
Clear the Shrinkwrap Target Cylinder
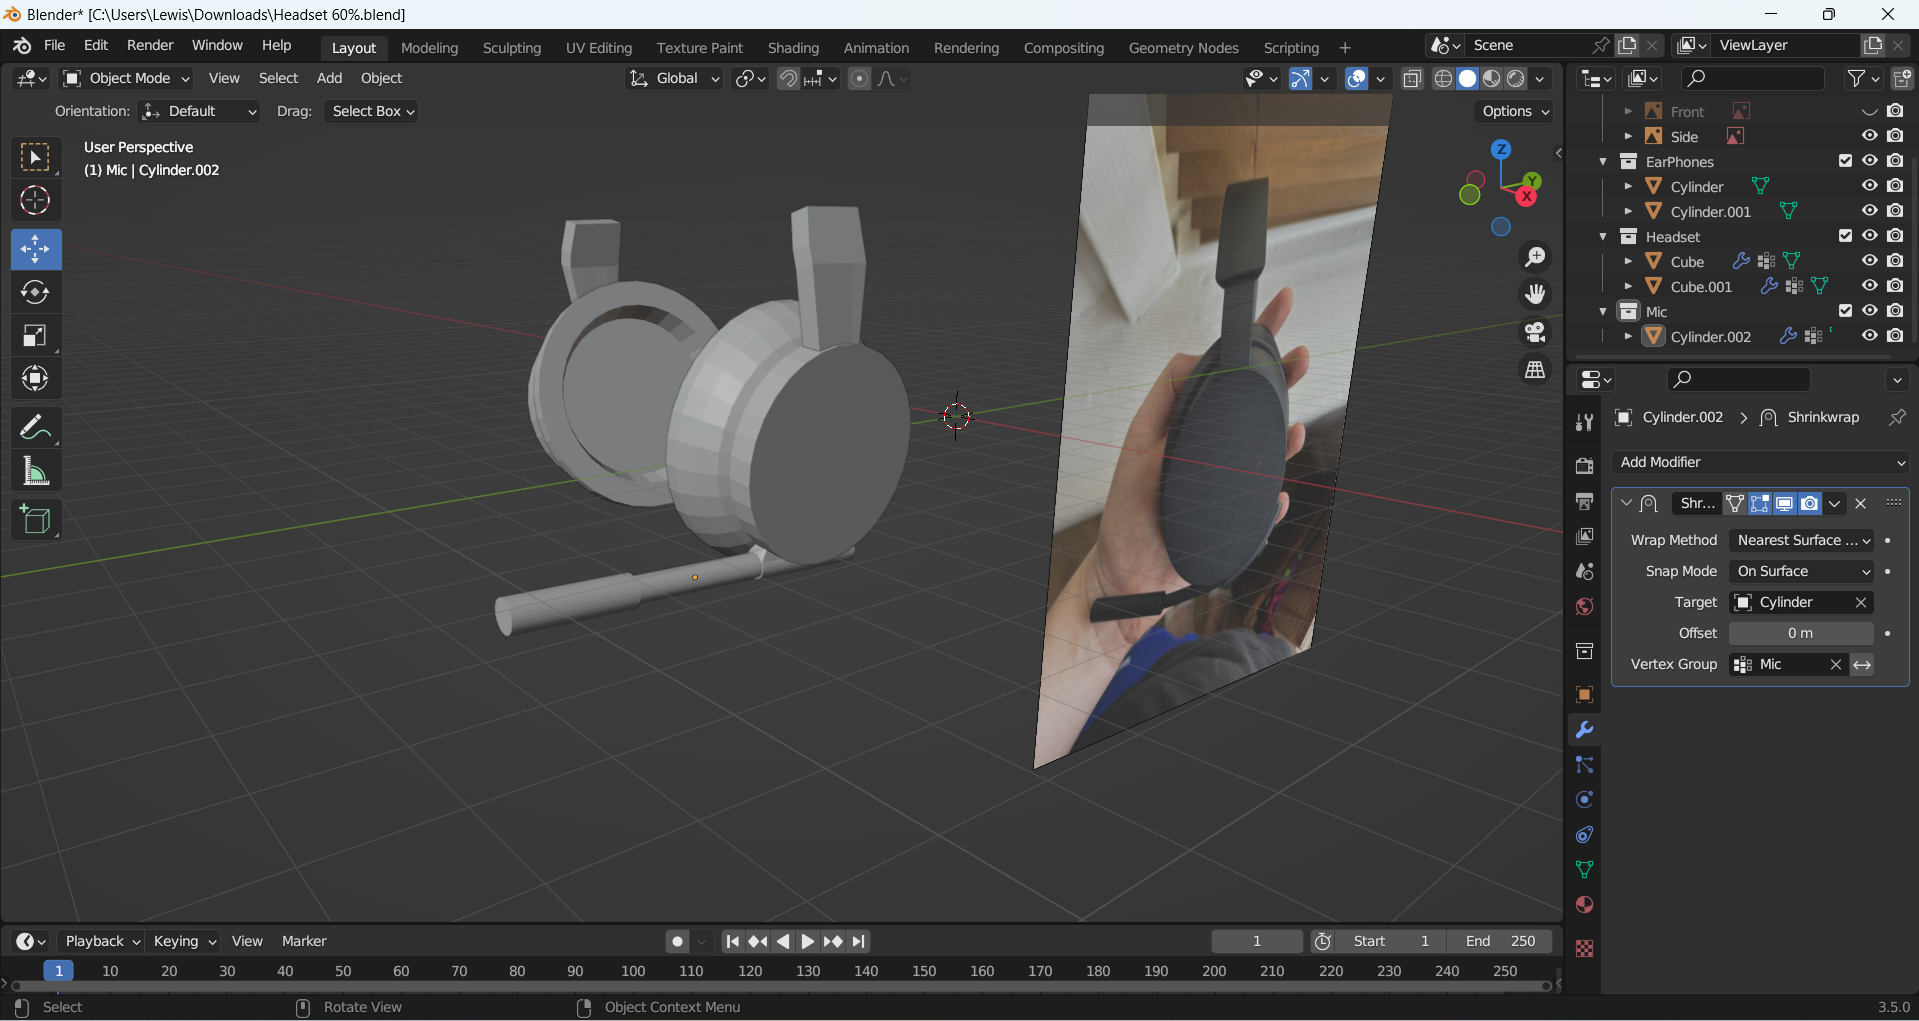[x=1861, y=602]
